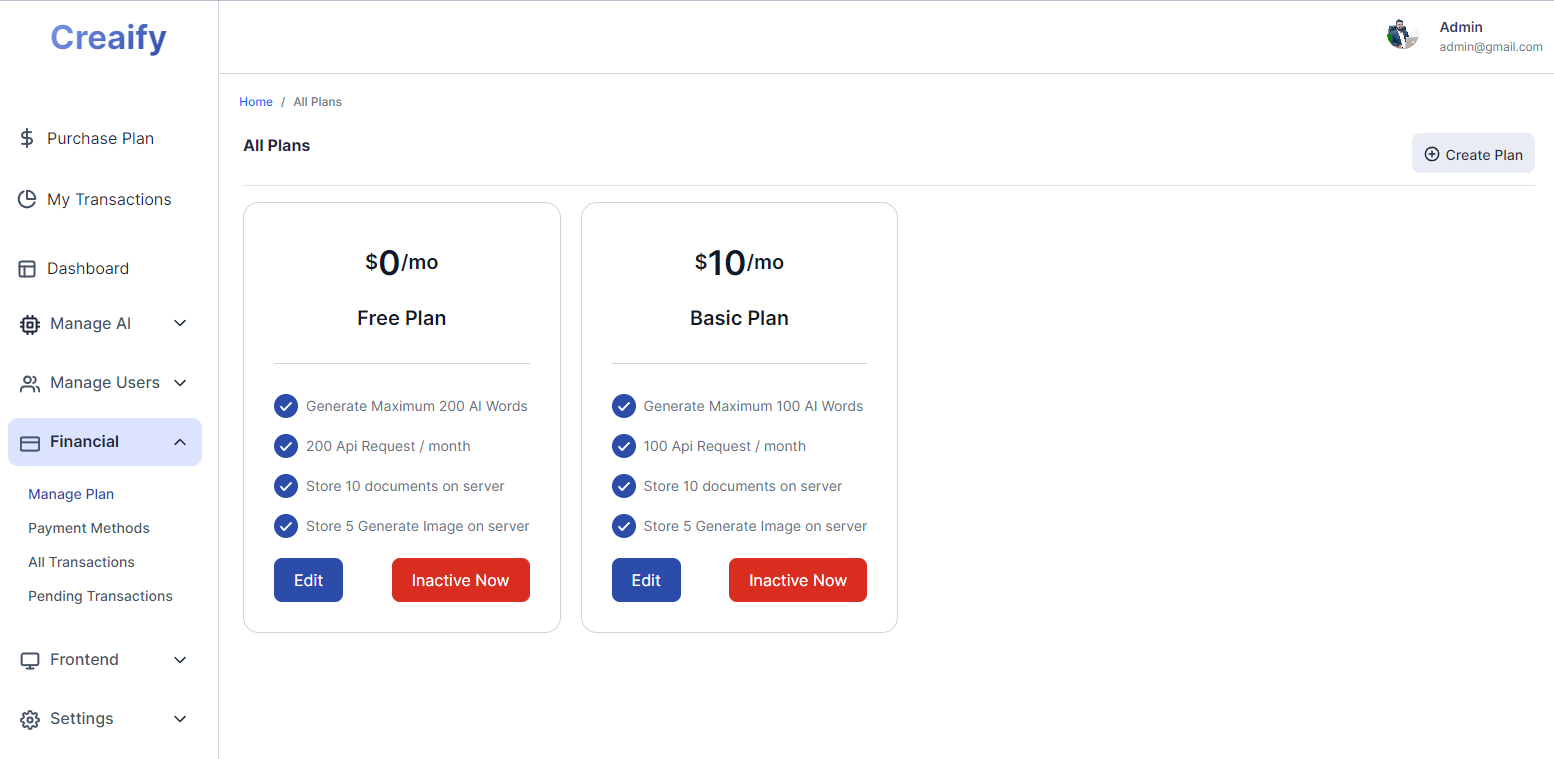
Task: Click the Manage Users people icon
Action: pos(30,383)
